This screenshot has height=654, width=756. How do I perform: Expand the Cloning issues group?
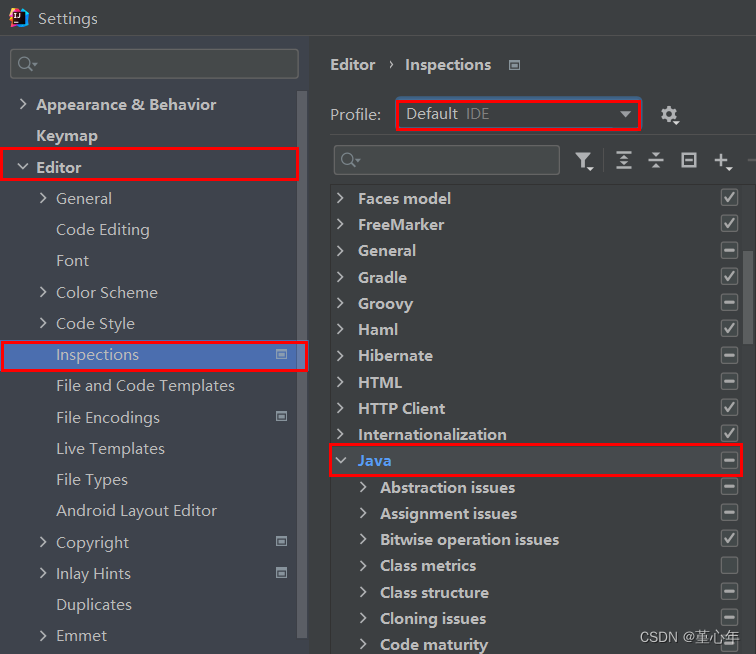363,618
